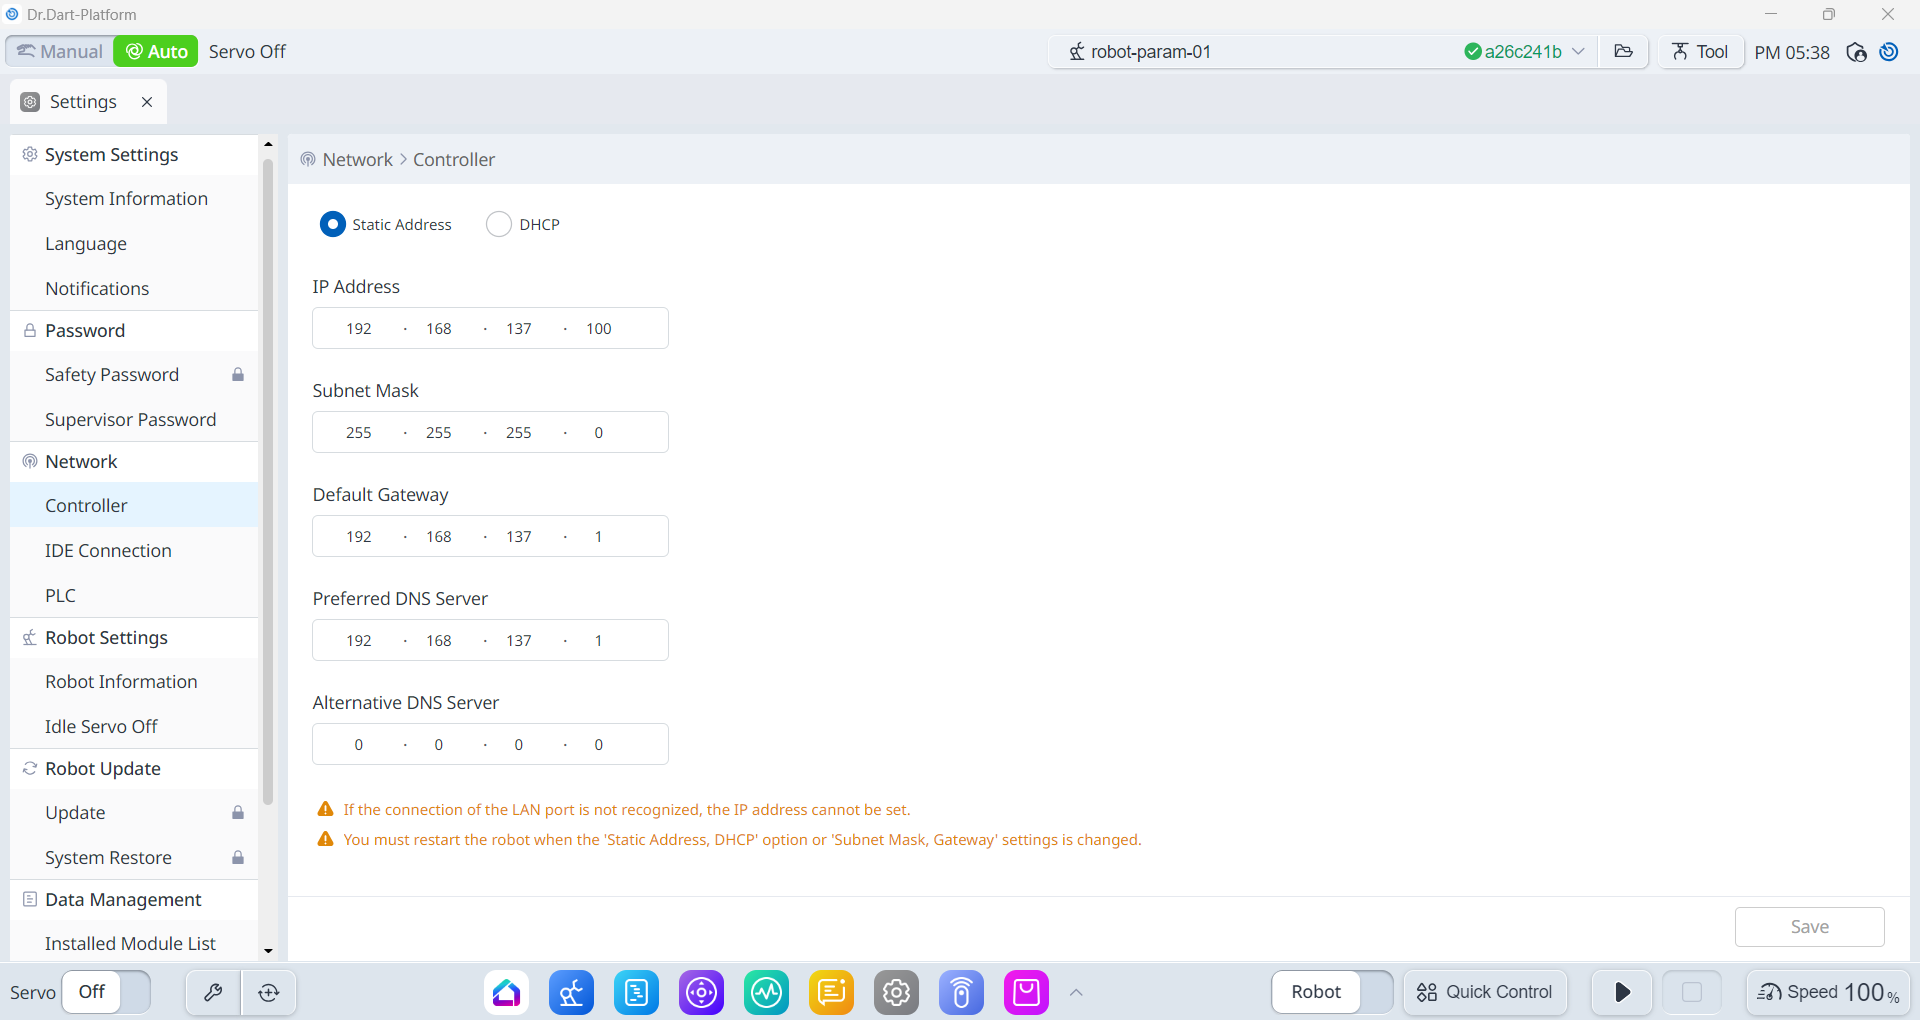Open PLC network settings
1920x1020 pixels.
(134, 596)
